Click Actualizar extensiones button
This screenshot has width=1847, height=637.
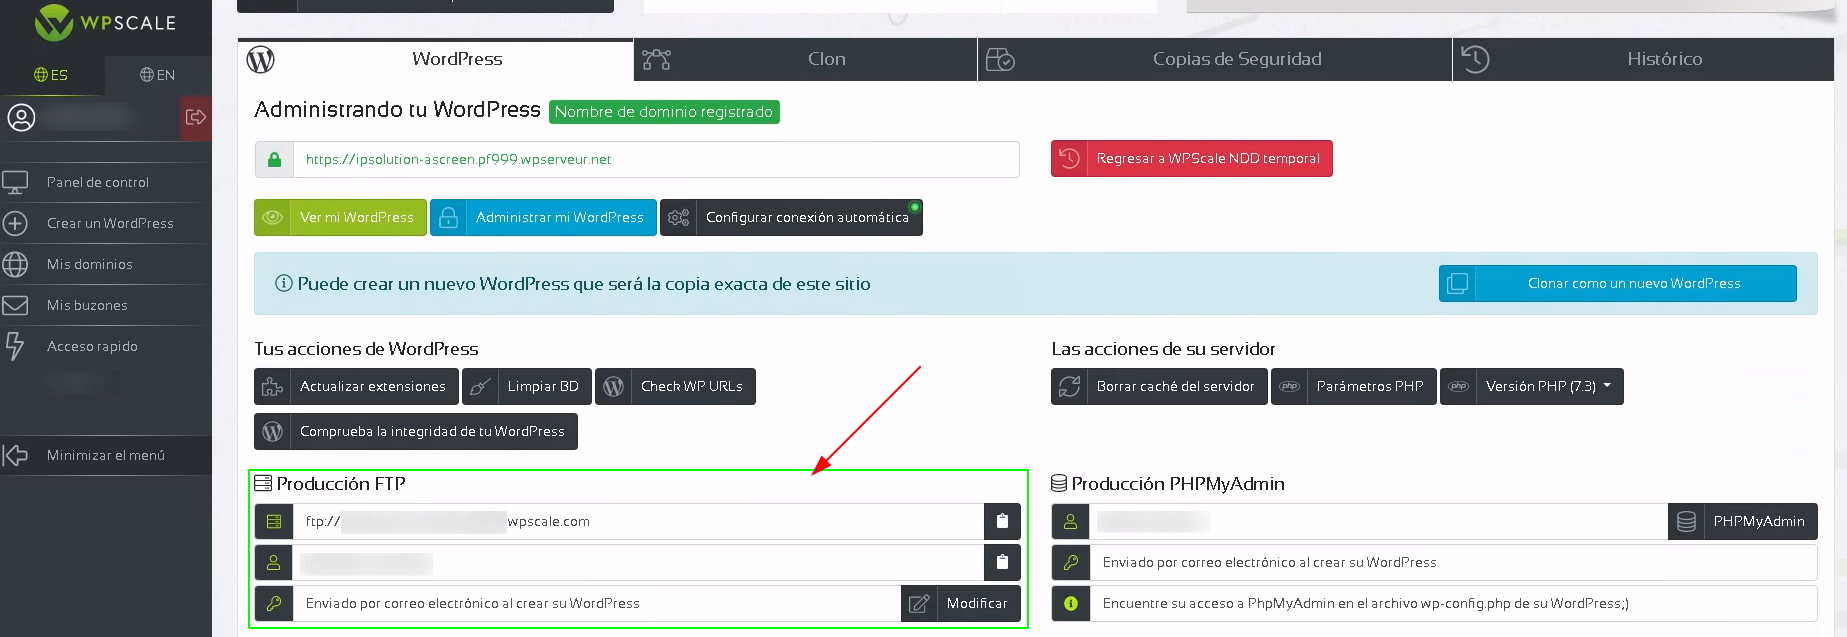click(x=356, y=386)
